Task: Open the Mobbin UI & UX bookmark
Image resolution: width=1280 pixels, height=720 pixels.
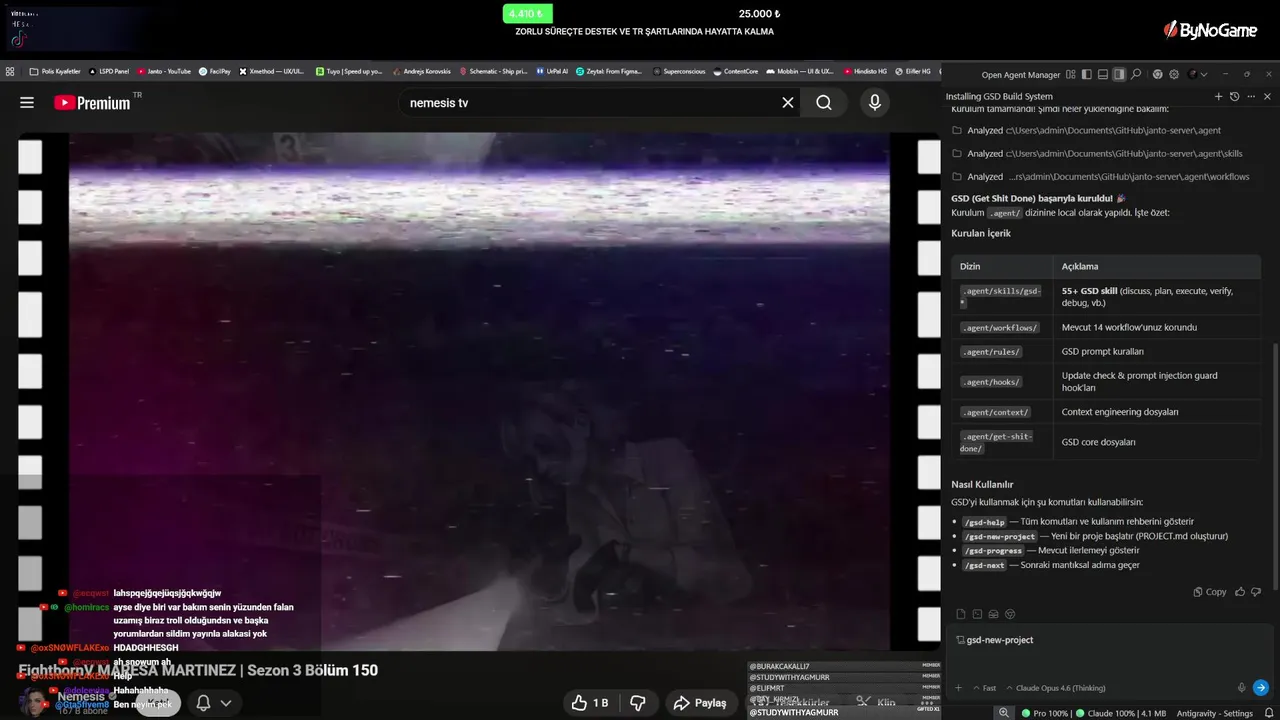Action: (x=801, y=72)
